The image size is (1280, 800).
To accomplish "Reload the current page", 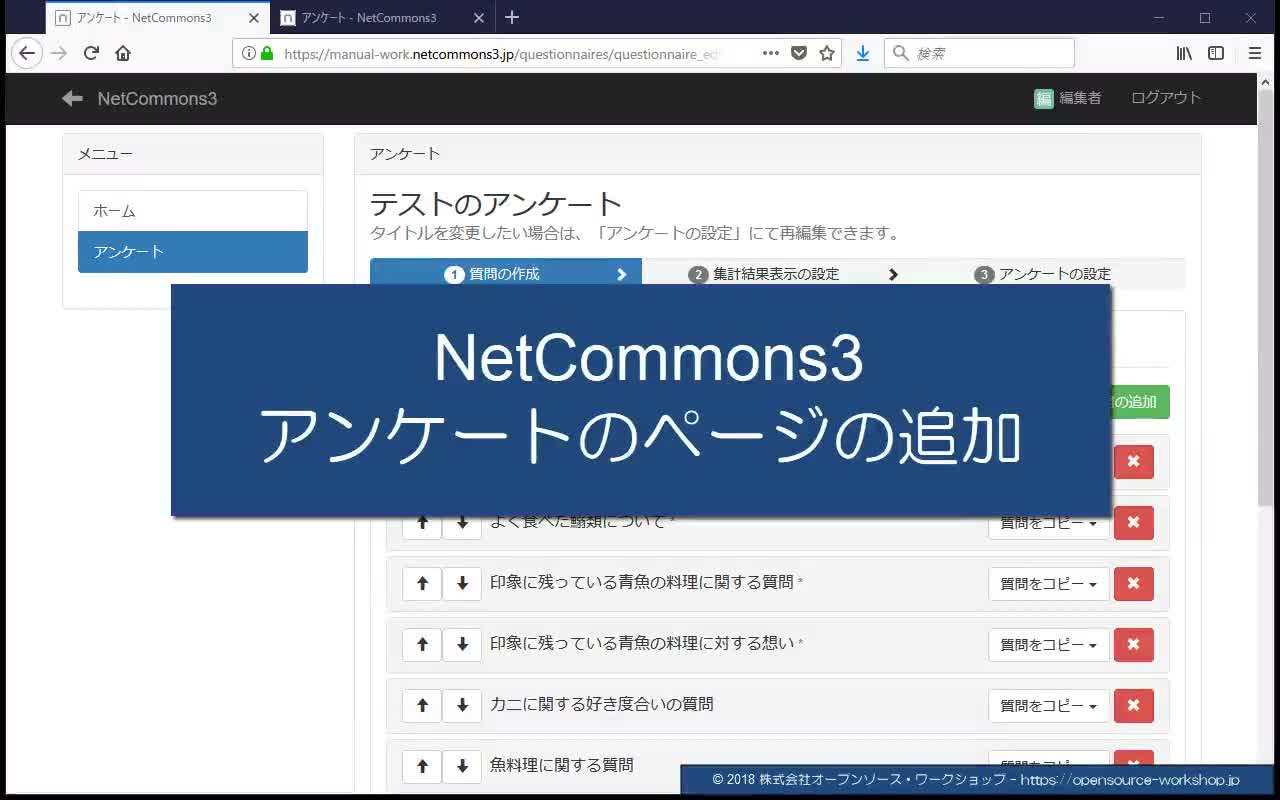I will (91, 53).
